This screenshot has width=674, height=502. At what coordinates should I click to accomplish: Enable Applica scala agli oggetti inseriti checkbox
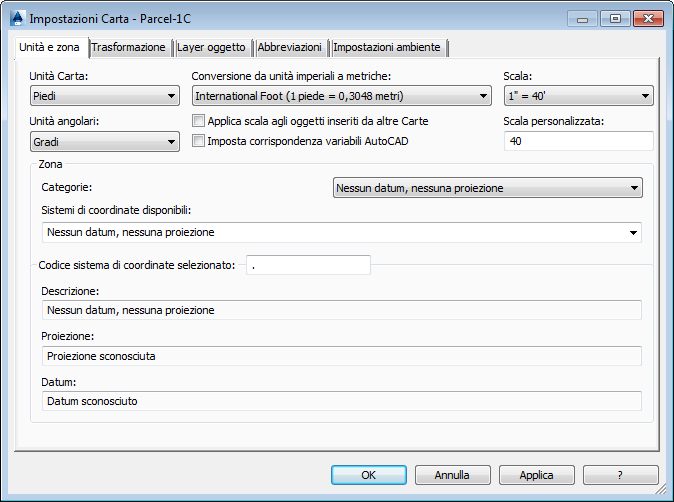(x=198, y=121)
